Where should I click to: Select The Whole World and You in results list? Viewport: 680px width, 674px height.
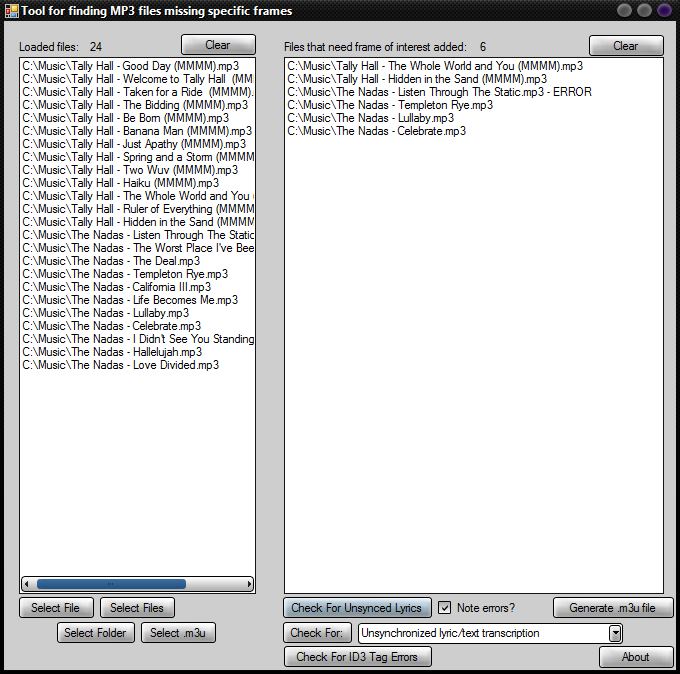coord(435,66)
